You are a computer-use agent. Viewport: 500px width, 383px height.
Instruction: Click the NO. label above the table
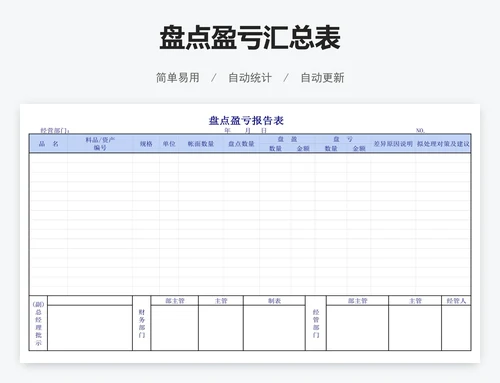point(420,131)
